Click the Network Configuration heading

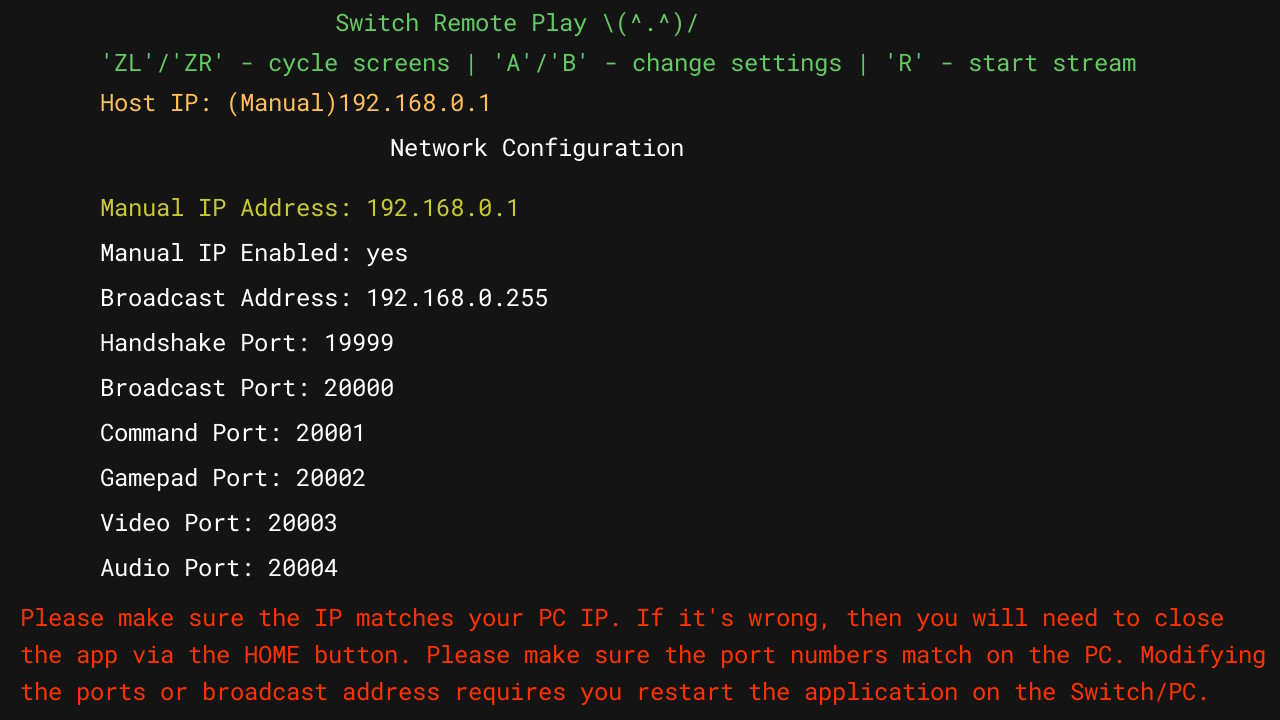pyautogui.click(x=537, y=148)
